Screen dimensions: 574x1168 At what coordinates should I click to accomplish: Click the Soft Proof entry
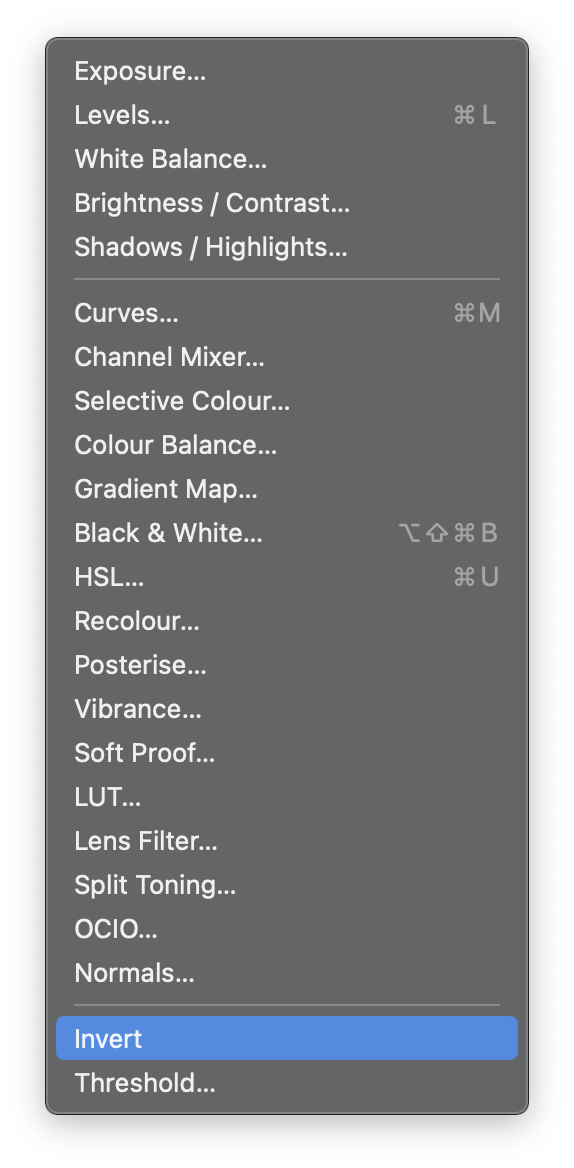tap(287, 753)
